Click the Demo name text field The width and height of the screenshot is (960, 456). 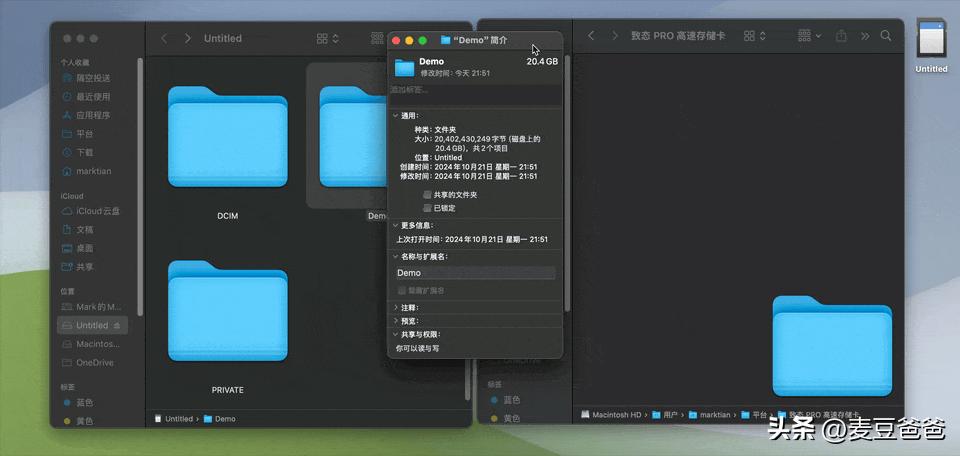pos(475,273)
